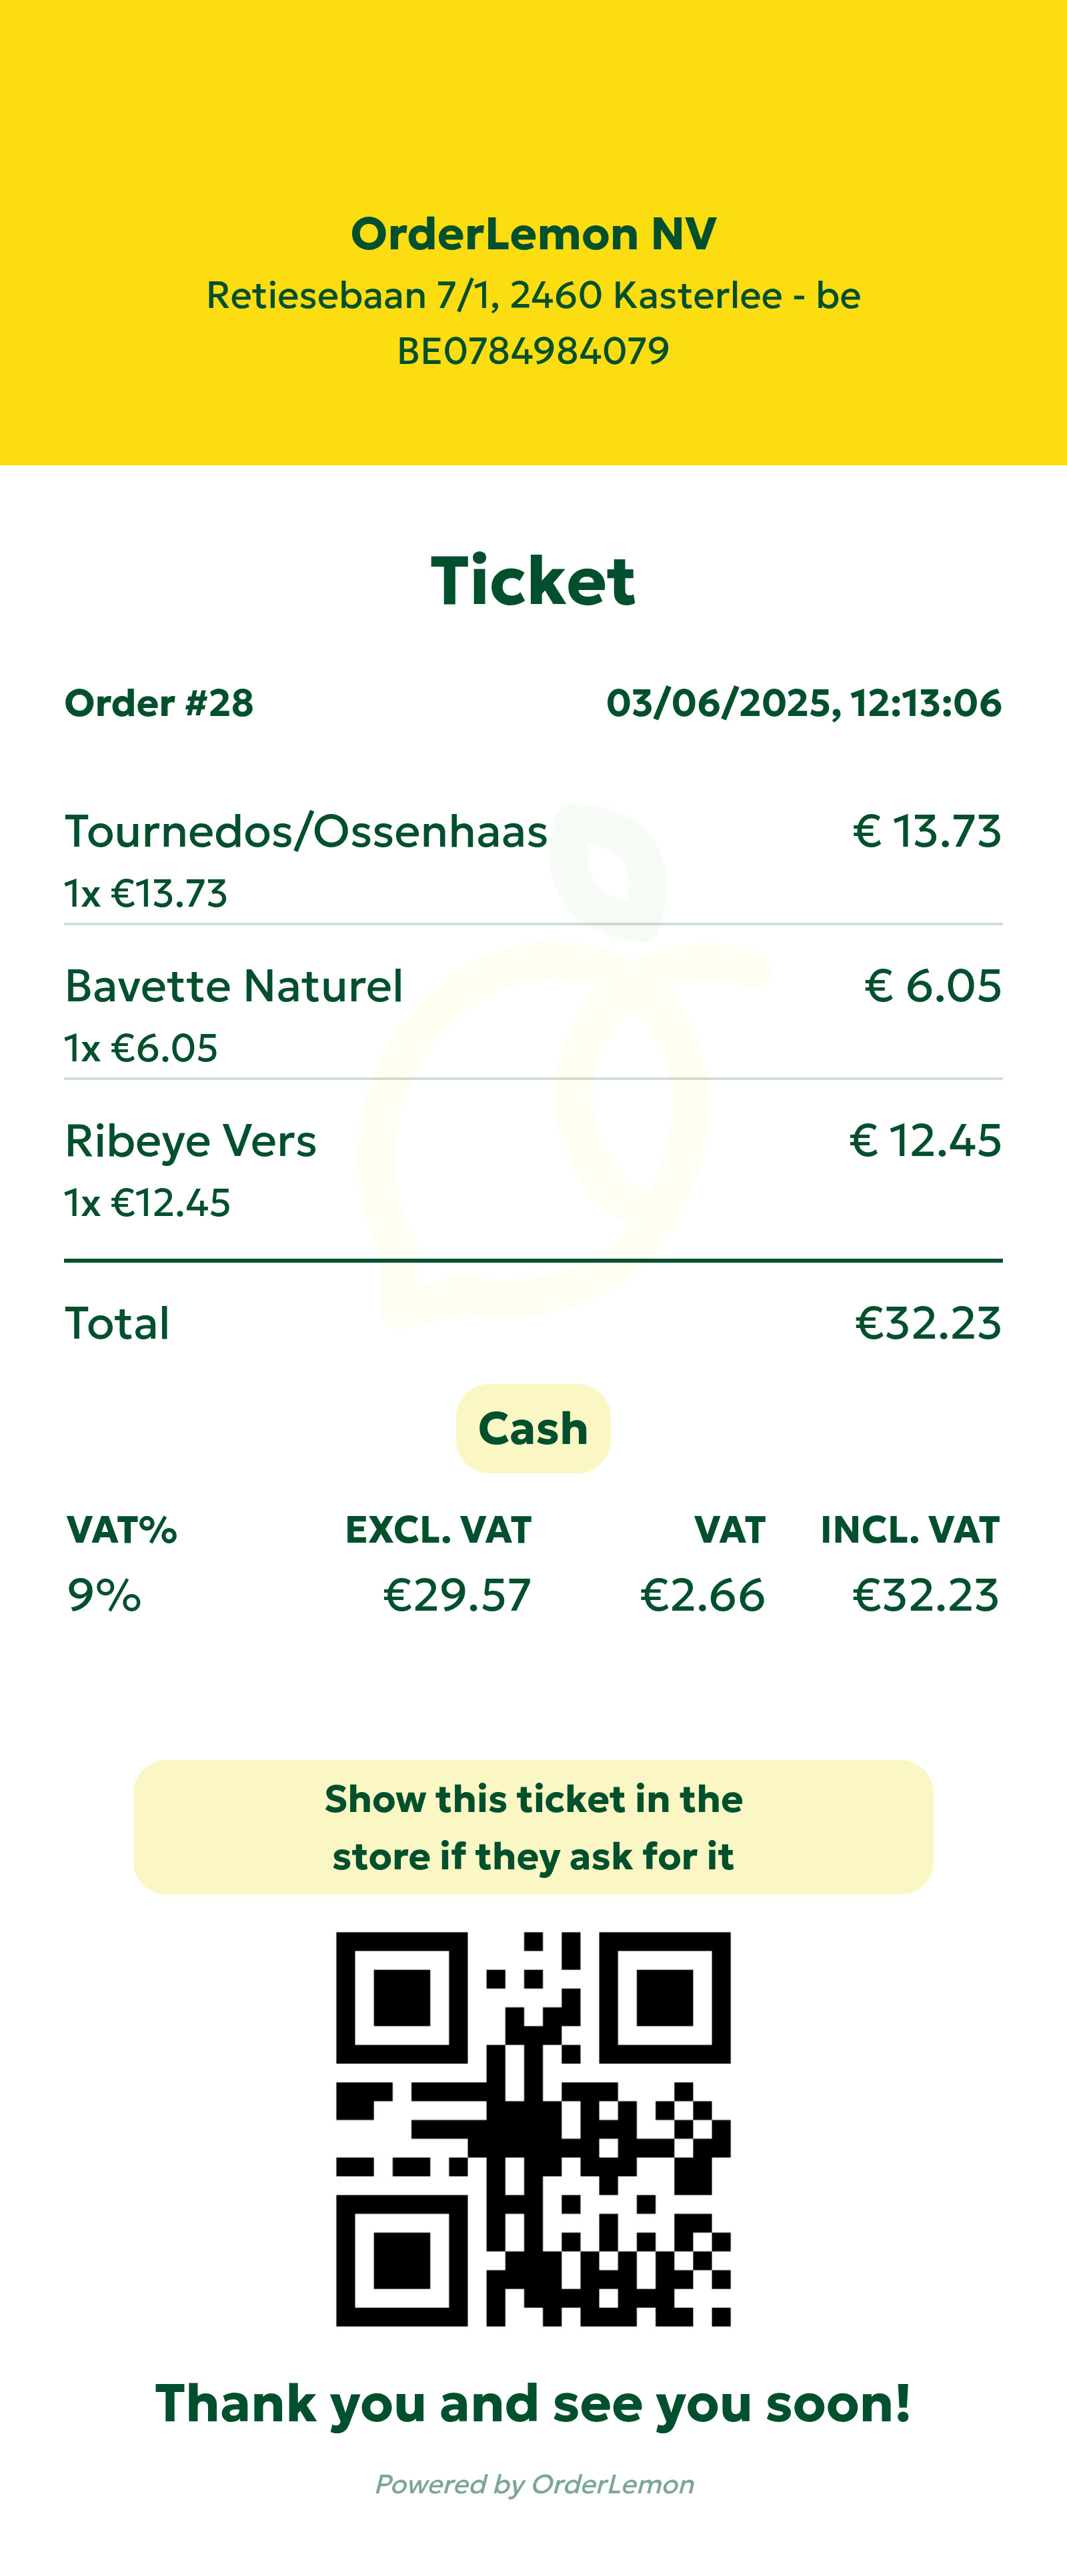This screenshot has width=1067, height=2576.
Task: Click the € 12.45 Ribeye price
Action: (925, 1141)
